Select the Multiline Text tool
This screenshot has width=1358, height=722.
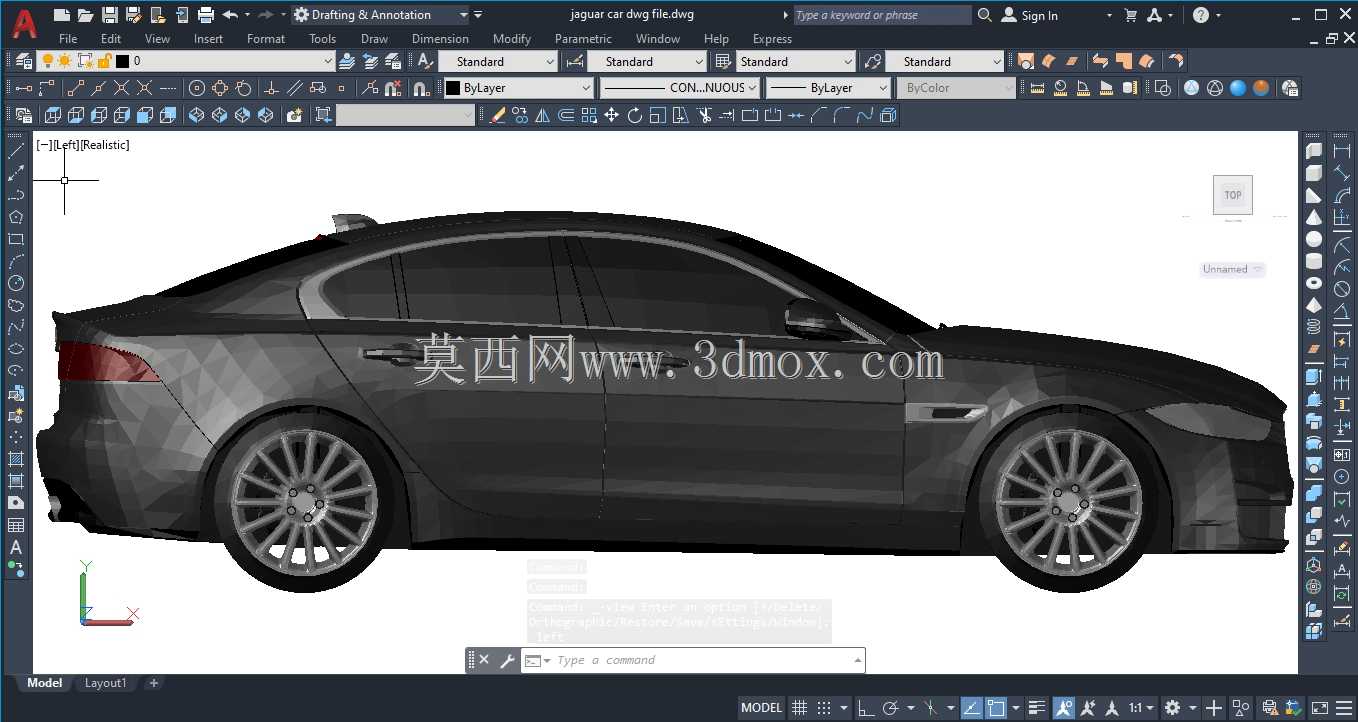point(16,547)
